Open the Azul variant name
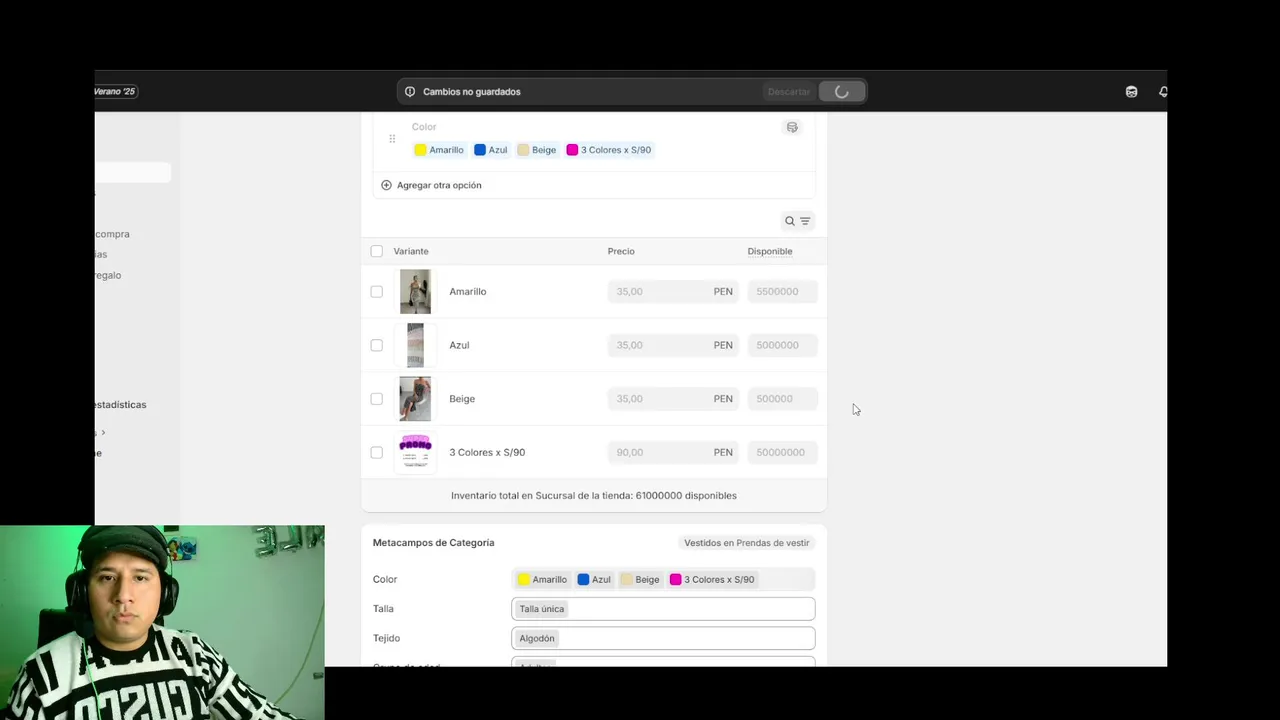The width and height of the screenshot is (1280, 720). [x=459, y=345]
